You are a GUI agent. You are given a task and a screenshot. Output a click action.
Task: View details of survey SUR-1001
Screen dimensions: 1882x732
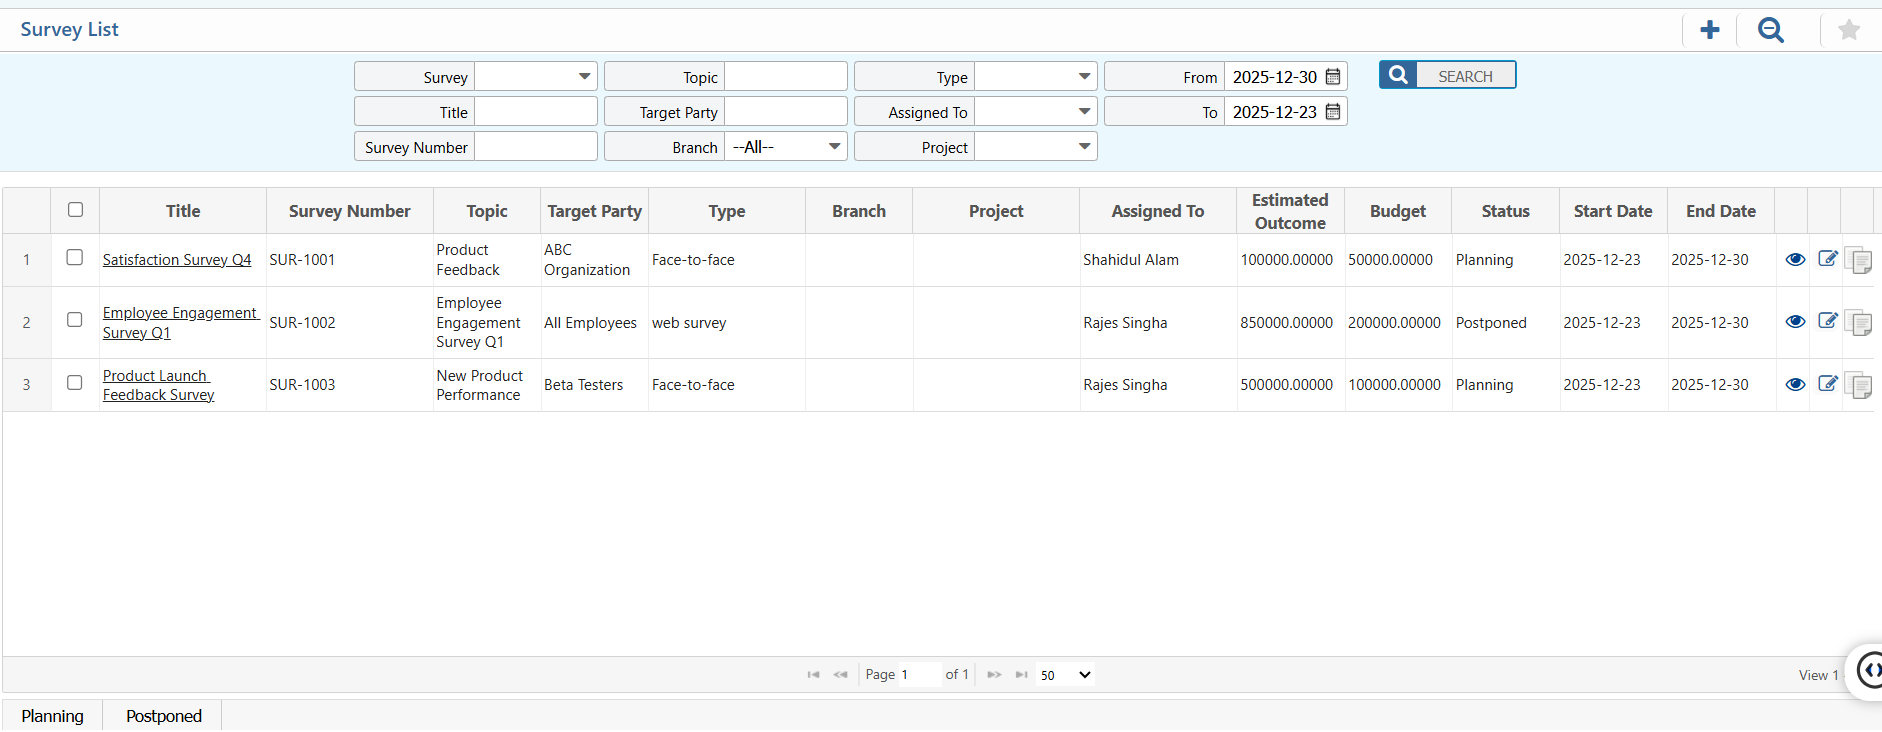pyautogui.click(x=1795, y=260)
